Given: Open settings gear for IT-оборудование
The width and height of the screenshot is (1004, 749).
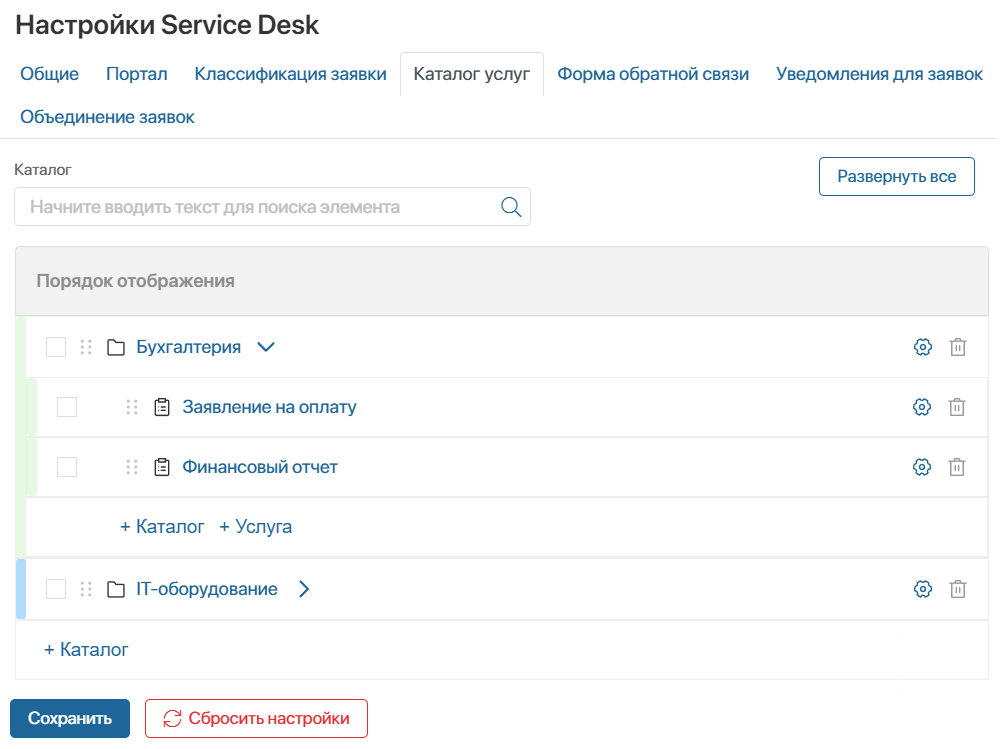Looking at the screenshot, I should coord(921,589).
